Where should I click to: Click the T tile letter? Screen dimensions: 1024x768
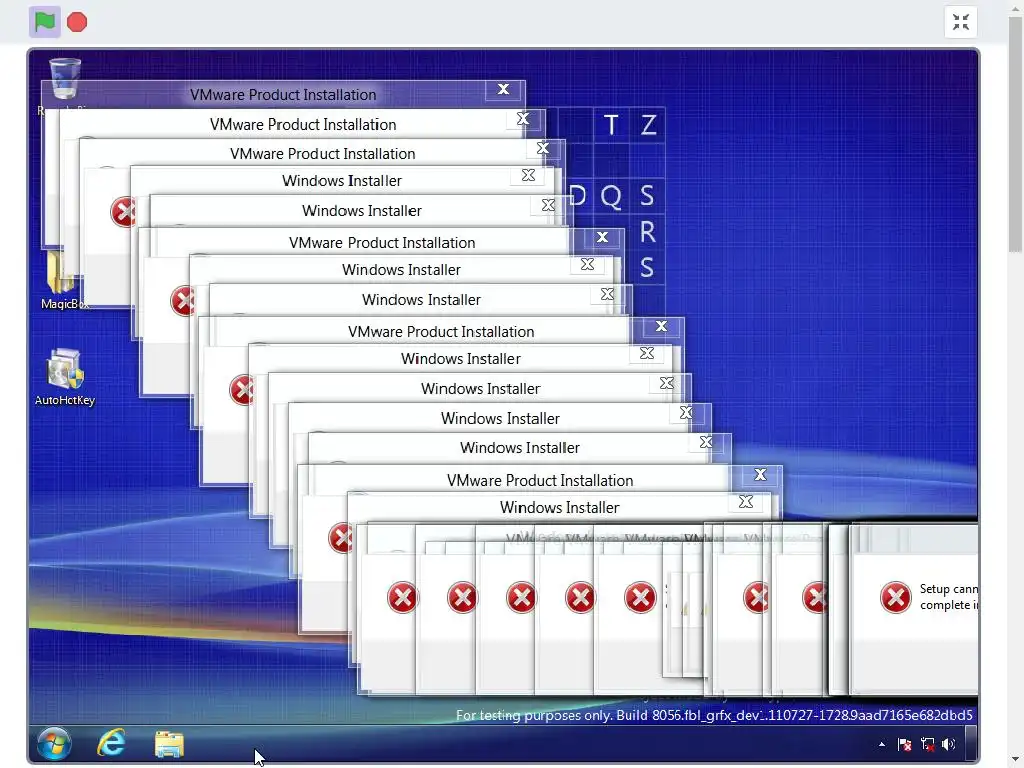coord(611,124)
